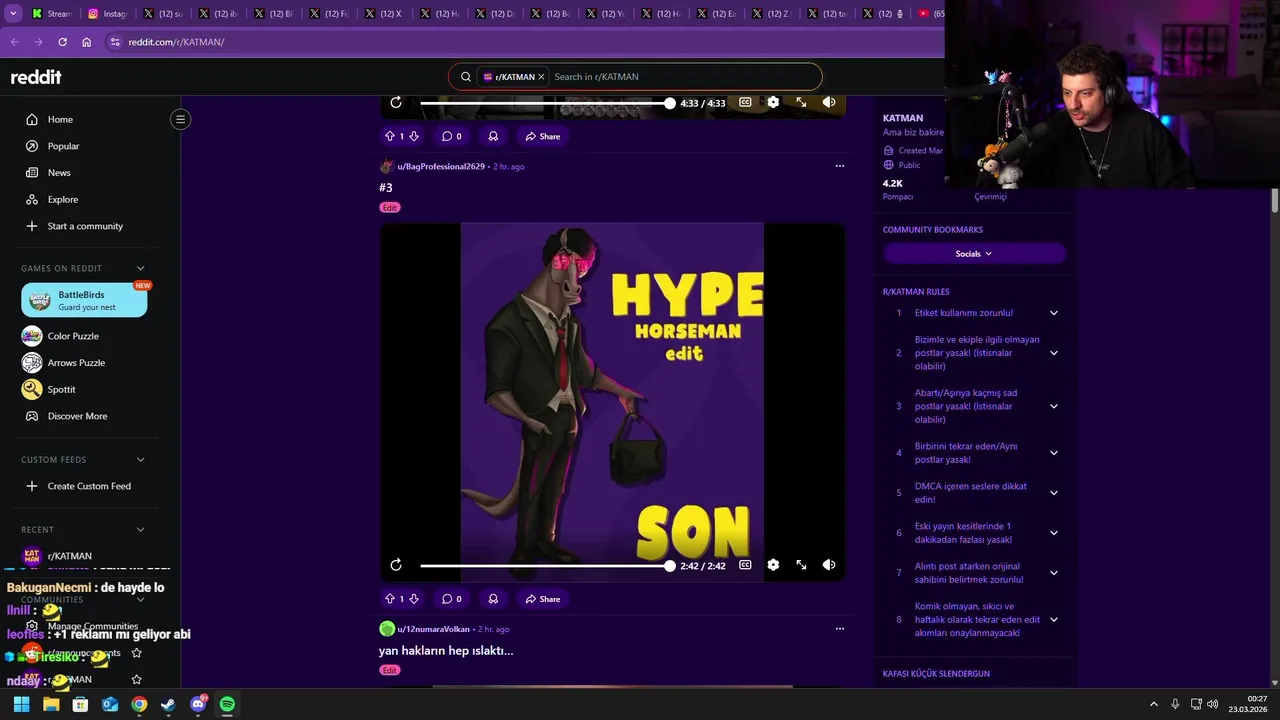
Task: Make the 4:33 video fullscreen
Action: pyautogui.click(x=801, y=102)
